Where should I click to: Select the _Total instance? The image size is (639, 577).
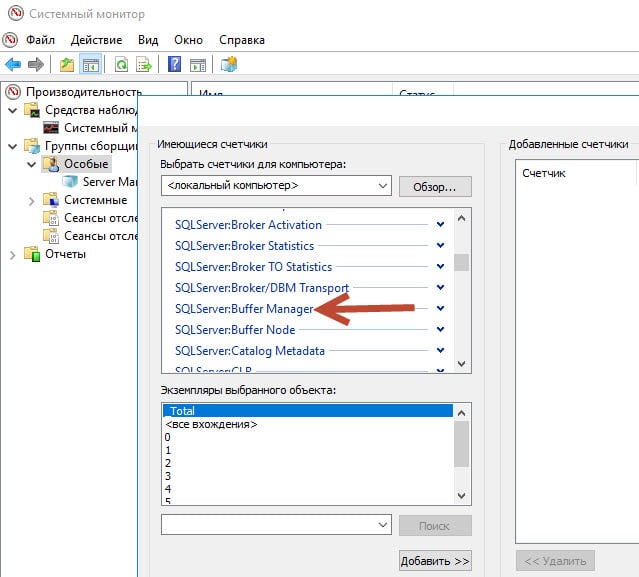308,411
